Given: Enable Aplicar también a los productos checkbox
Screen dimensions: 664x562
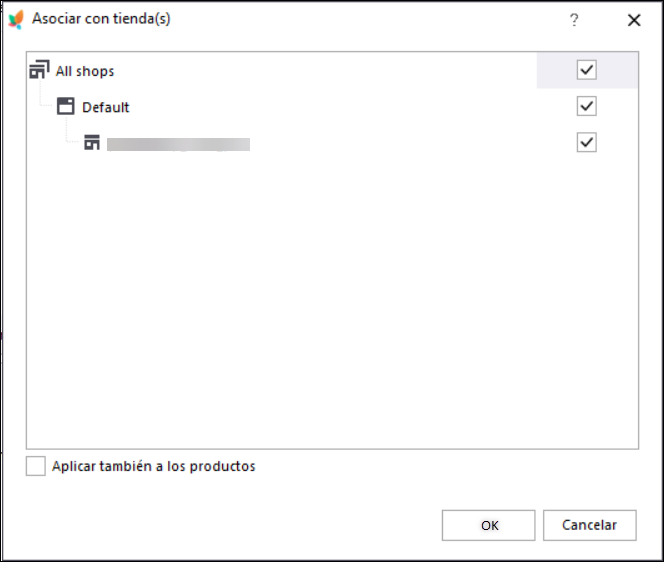Looking at the screenshot, I should click(36, 466).
